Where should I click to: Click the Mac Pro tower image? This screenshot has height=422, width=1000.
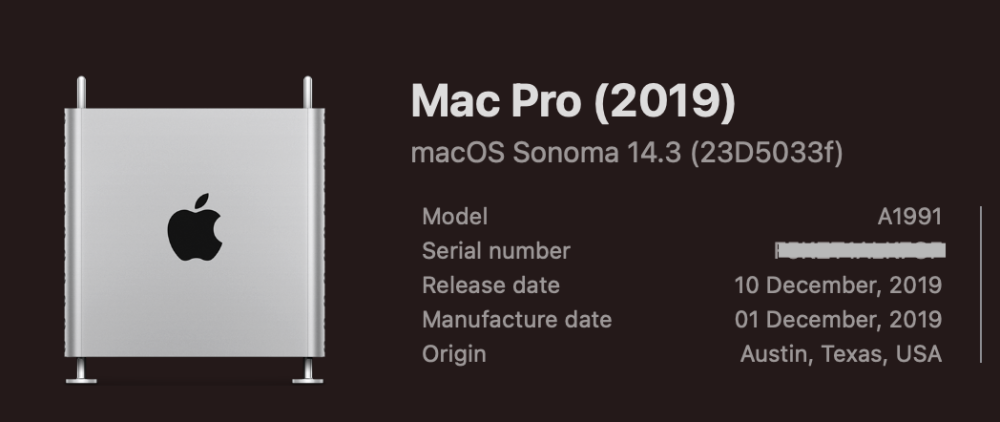[x=195, y=230]
